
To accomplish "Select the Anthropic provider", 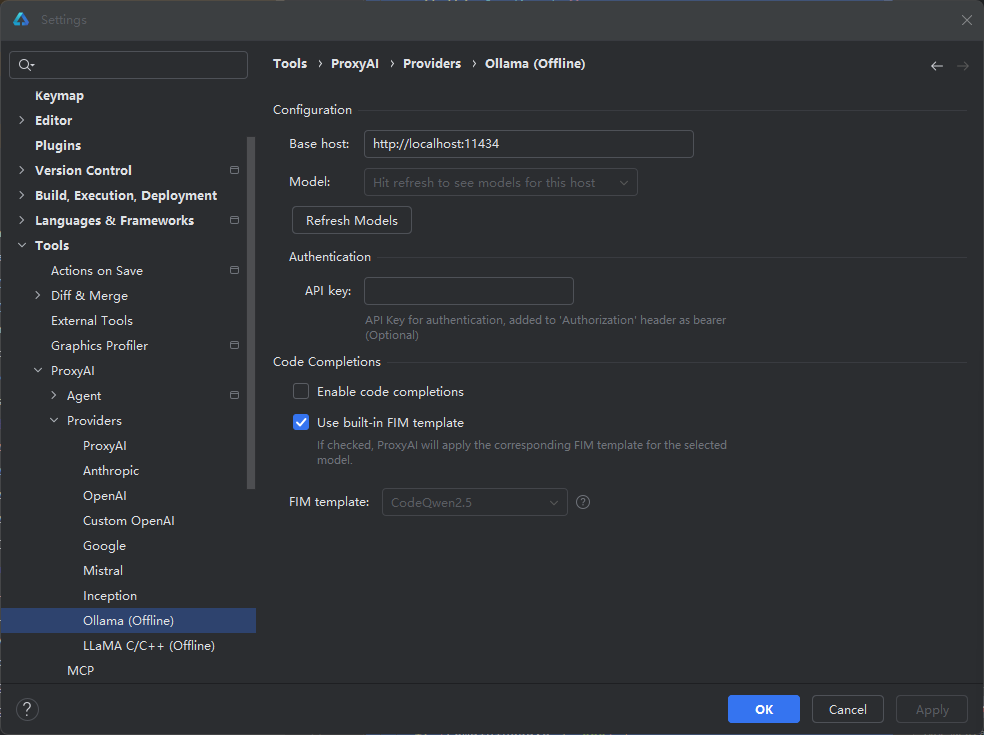I will tap(111, 471).
